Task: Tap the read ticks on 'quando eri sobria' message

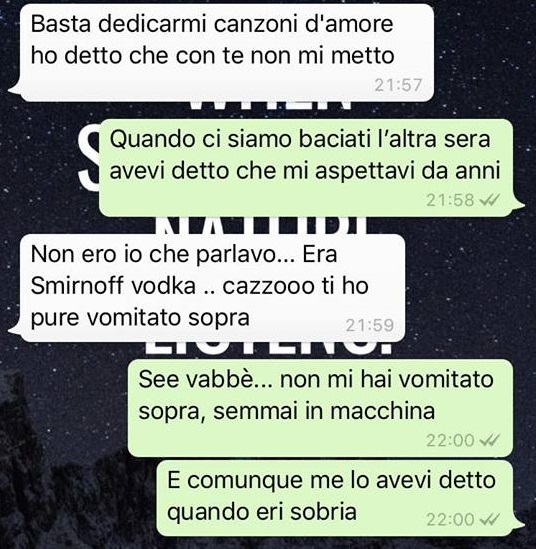Action: pyautogui.click(x=489, y=520)
